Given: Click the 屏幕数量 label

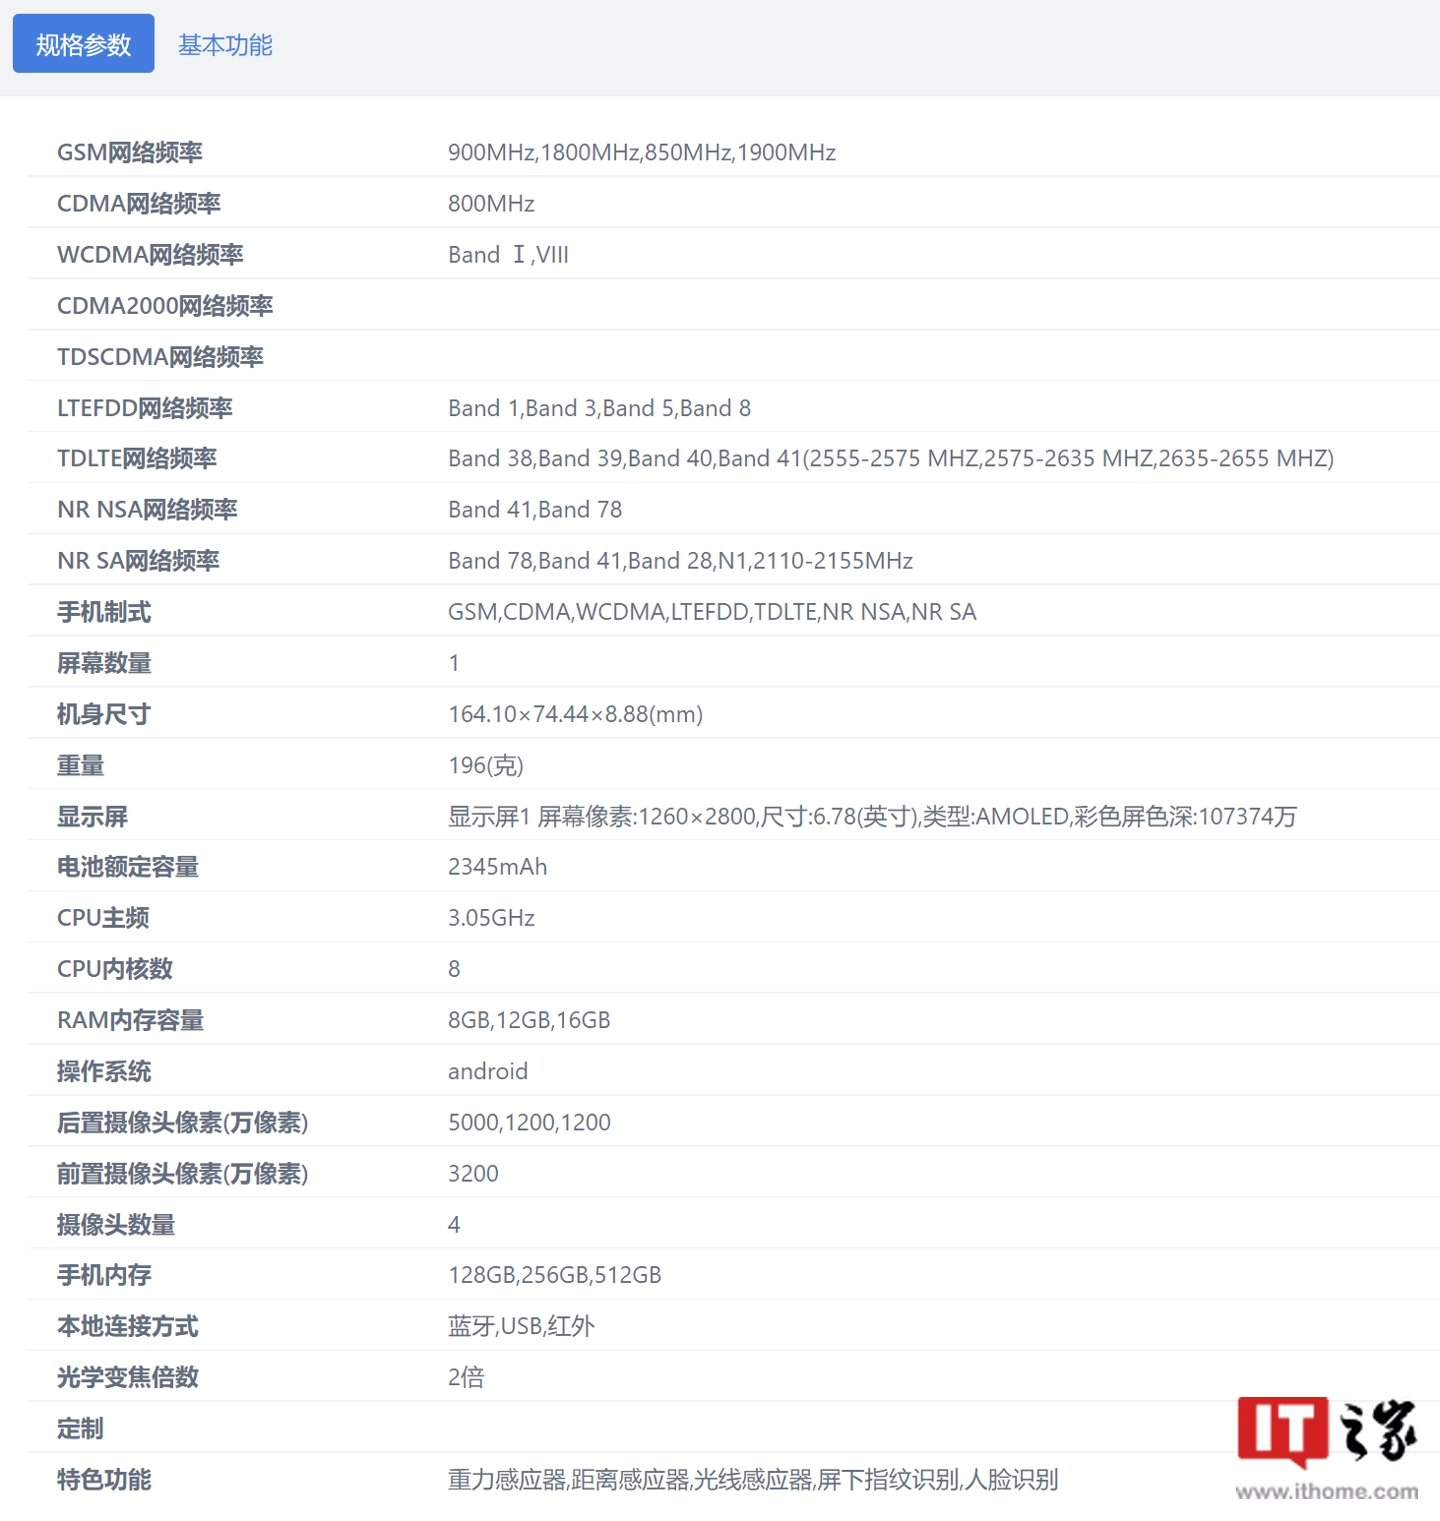Looking at the screenshot, I should point(104,662).
